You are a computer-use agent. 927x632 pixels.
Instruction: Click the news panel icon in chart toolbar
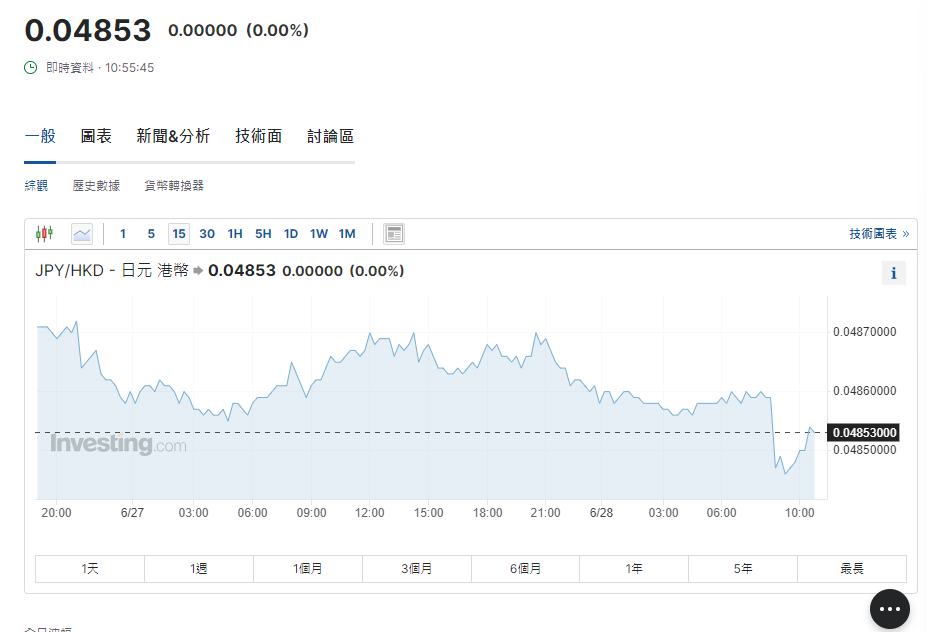point(394,234)
